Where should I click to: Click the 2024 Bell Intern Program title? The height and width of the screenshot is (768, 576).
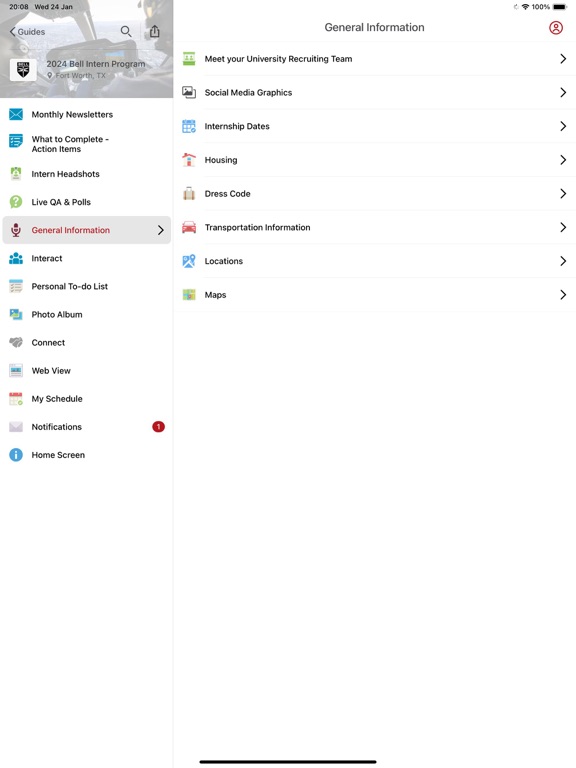96,64
